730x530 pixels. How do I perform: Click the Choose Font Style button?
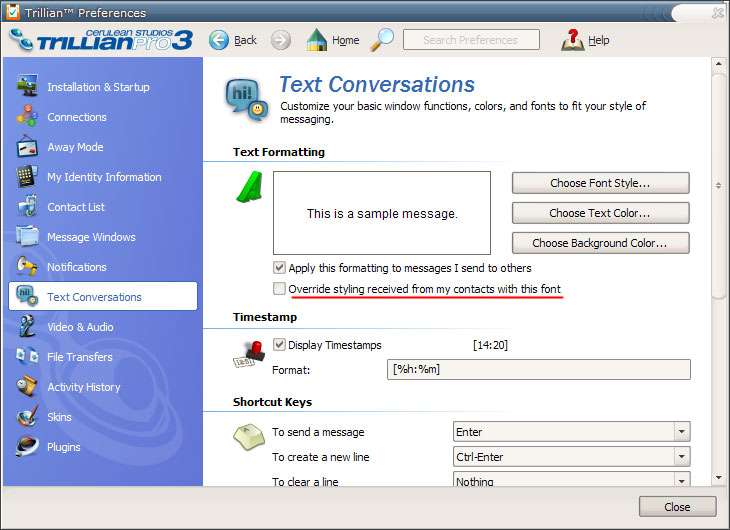pos(601,183)
